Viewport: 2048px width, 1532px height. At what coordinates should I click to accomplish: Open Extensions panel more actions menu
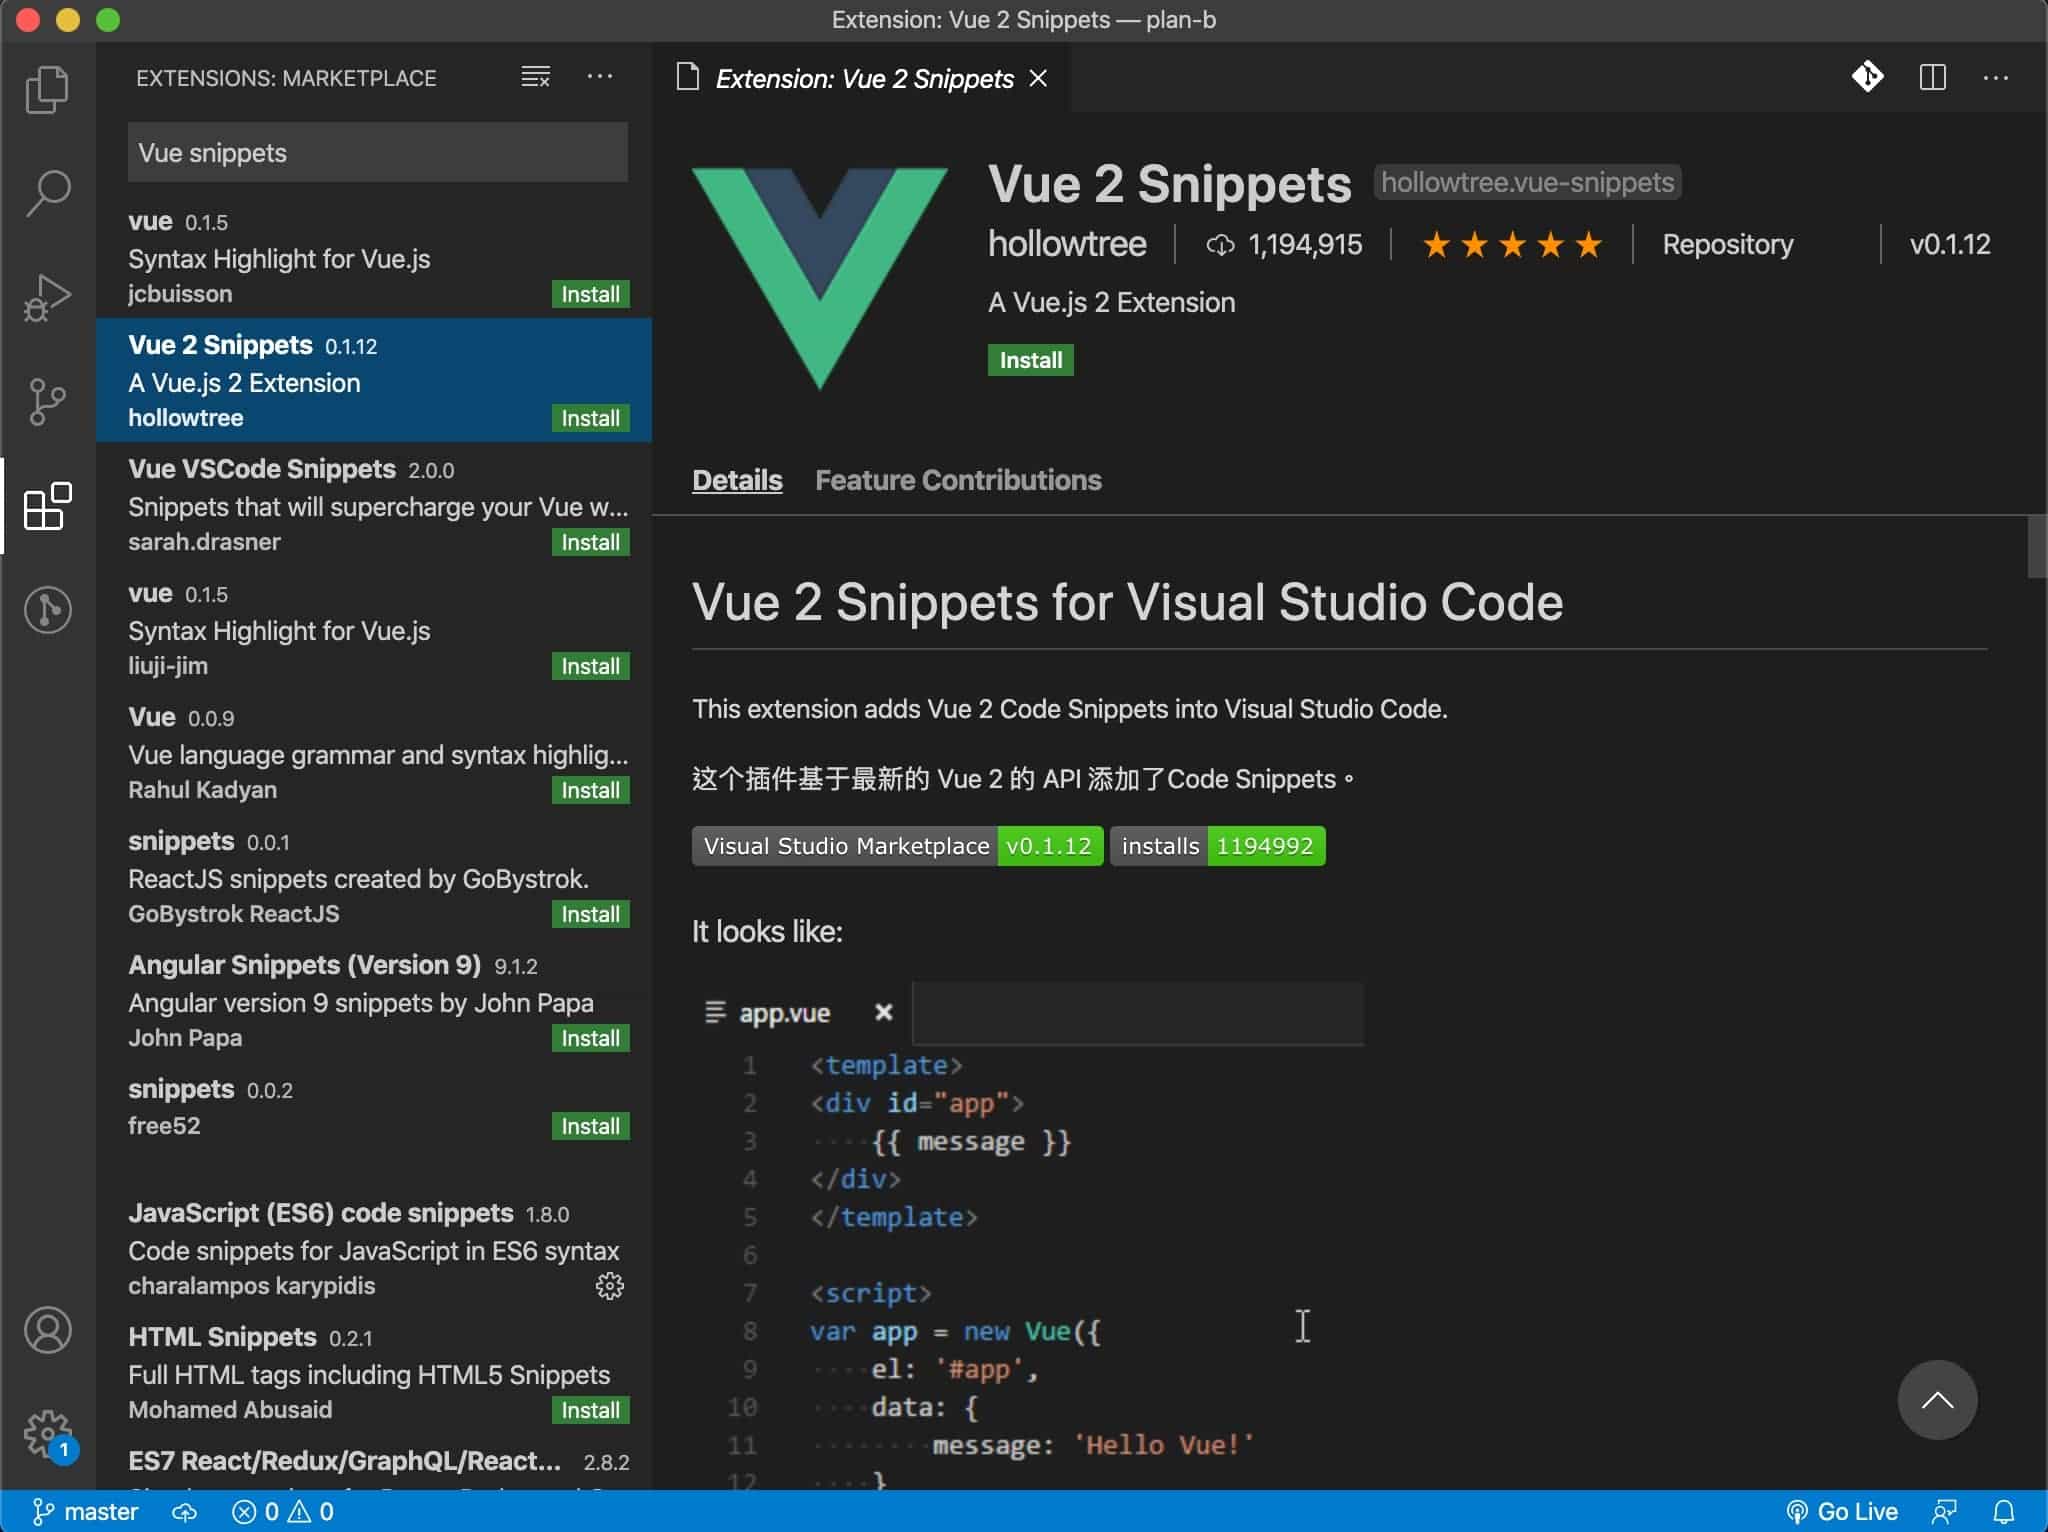600,77
